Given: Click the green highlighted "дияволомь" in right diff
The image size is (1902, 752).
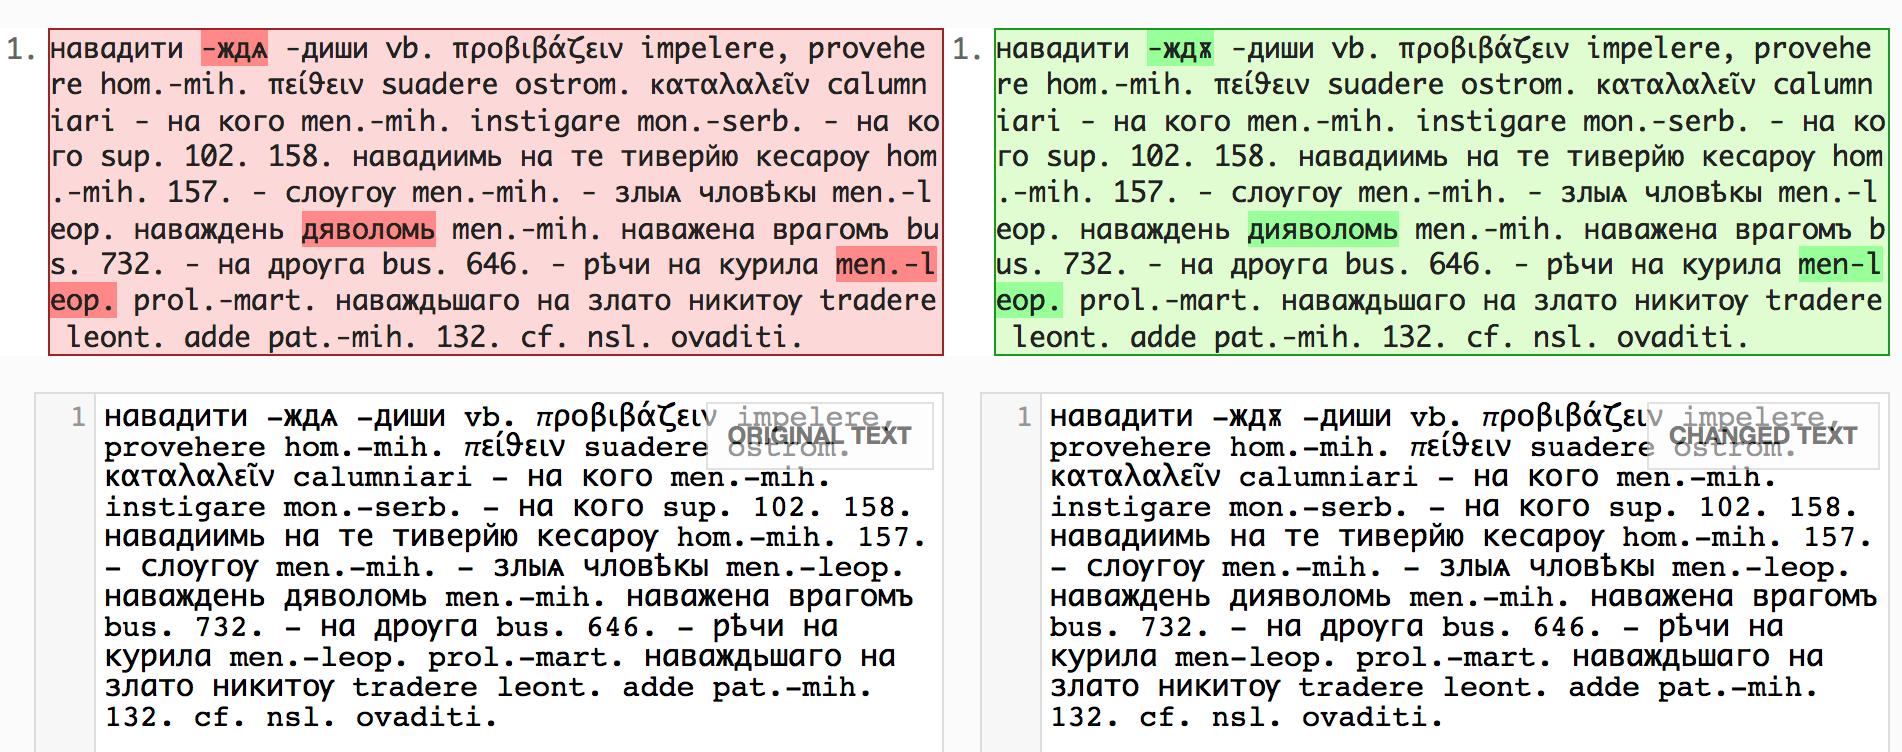Looking at the screenshot, I should pyautogui.click(x=1322, y=230).
